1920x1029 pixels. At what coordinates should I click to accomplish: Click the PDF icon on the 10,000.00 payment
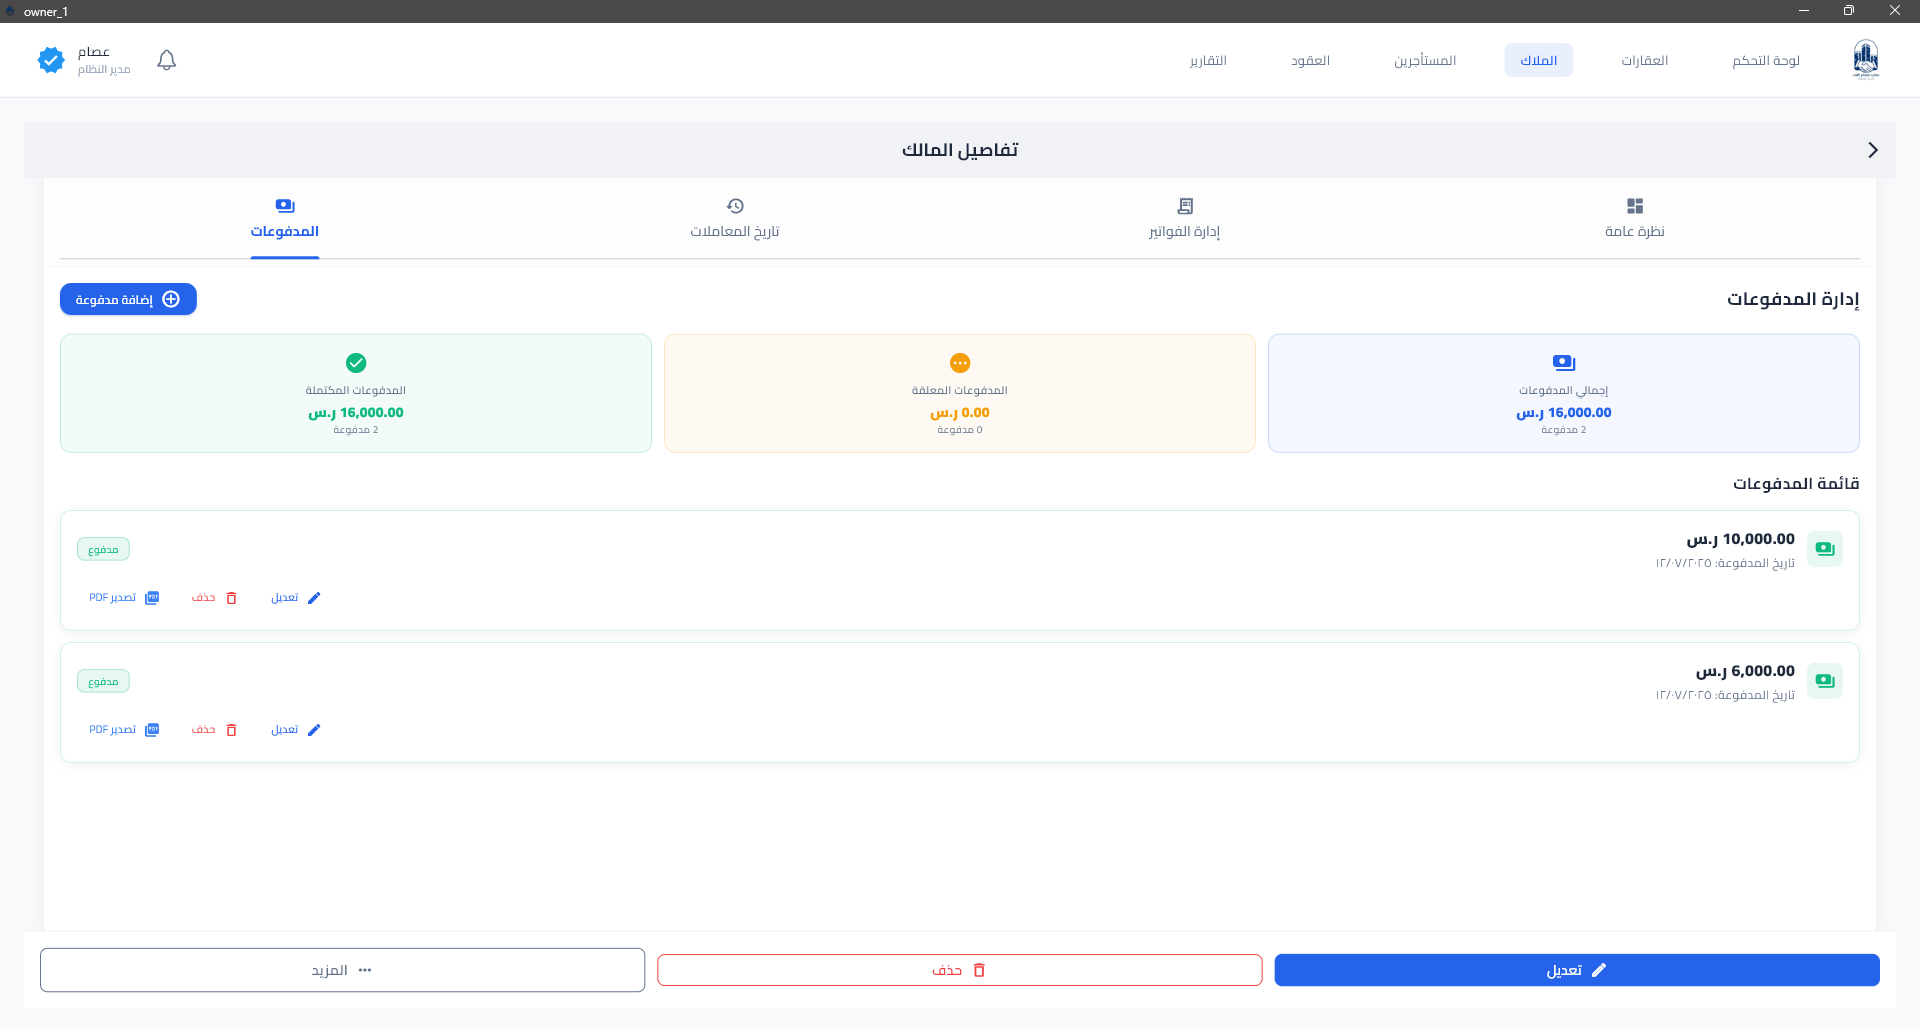point(152,598)
